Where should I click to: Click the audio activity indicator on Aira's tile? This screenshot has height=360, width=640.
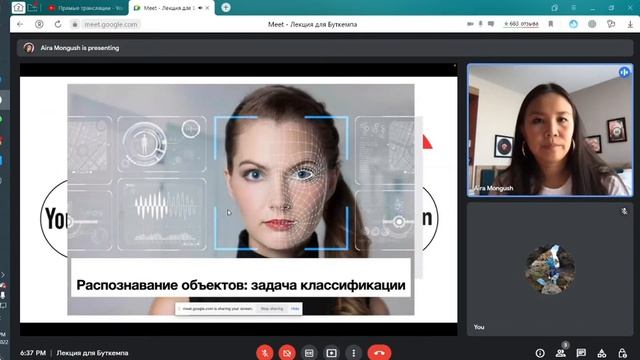click(624, 72)
